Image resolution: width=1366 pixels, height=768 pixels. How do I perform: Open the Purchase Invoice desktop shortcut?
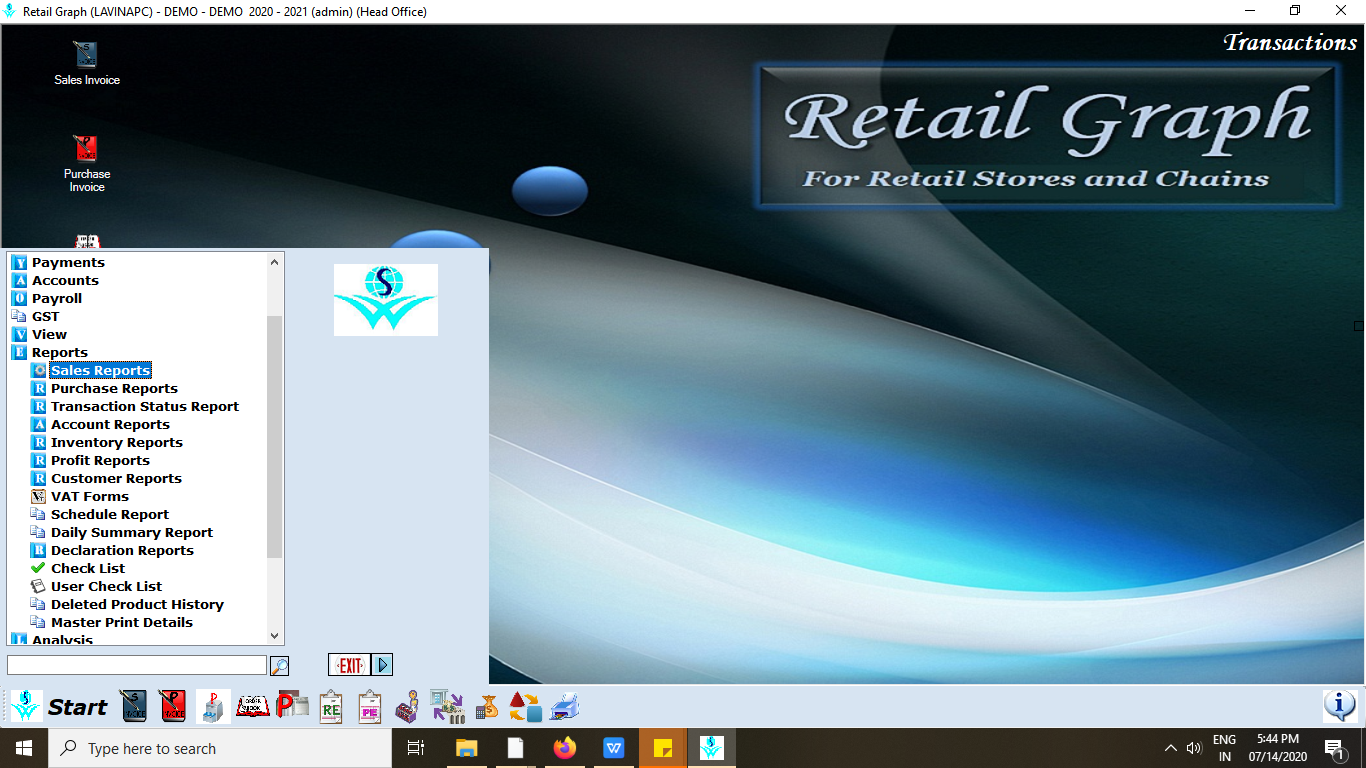tap(87, 163)
